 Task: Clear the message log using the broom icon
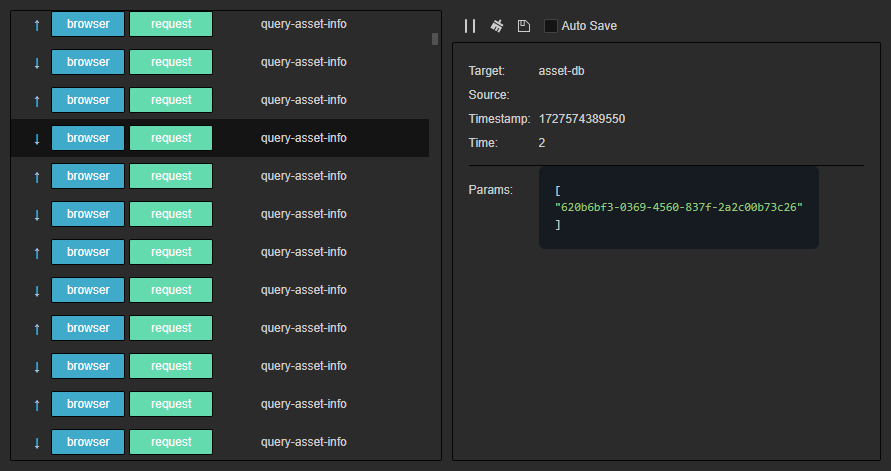(x=496, y=26)
